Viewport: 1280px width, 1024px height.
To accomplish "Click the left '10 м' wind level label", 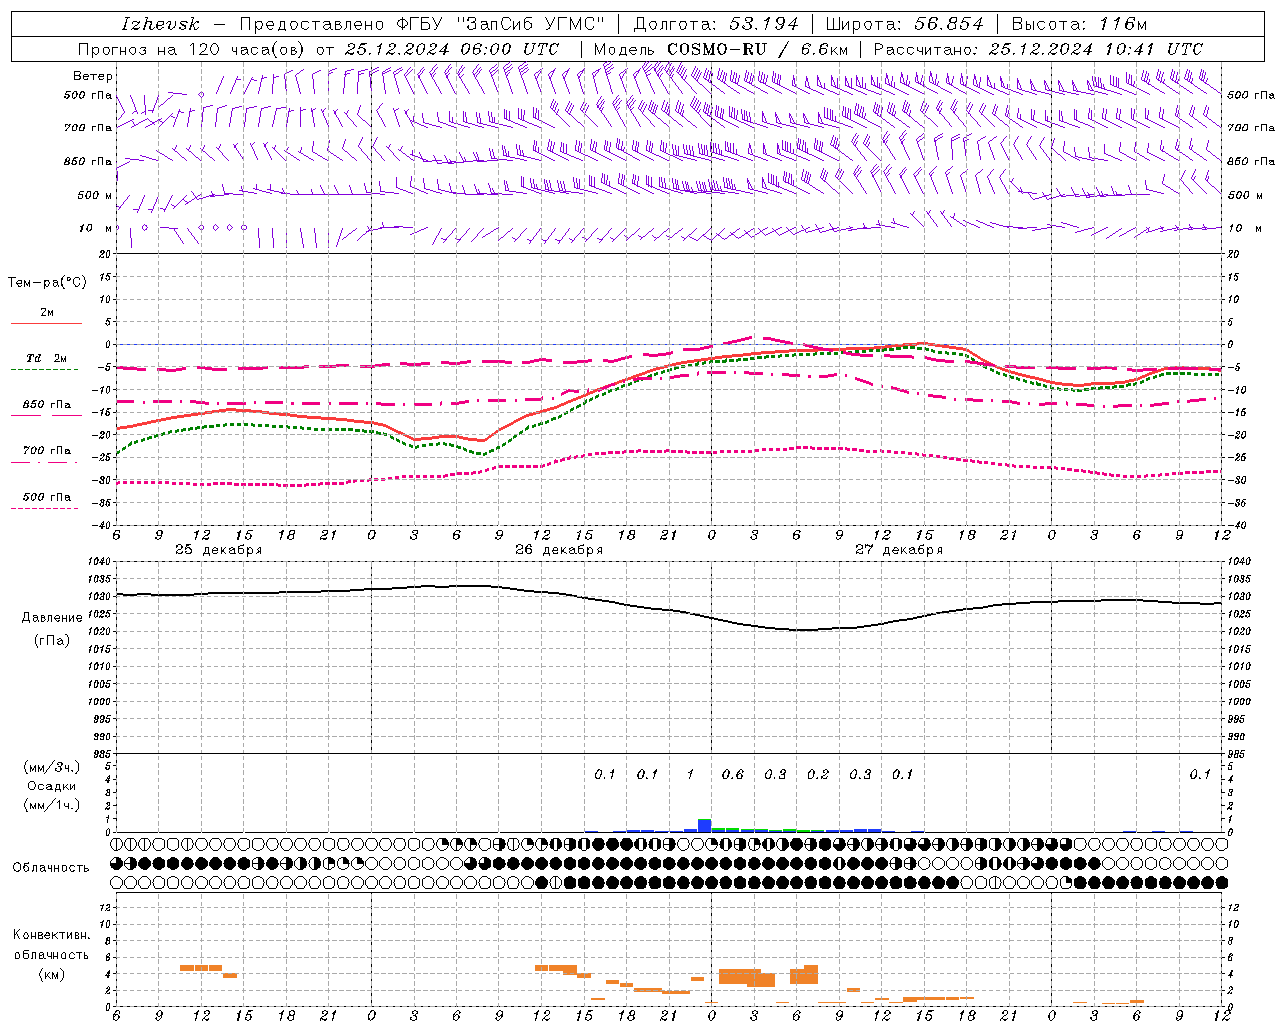I will coord(95,228).
